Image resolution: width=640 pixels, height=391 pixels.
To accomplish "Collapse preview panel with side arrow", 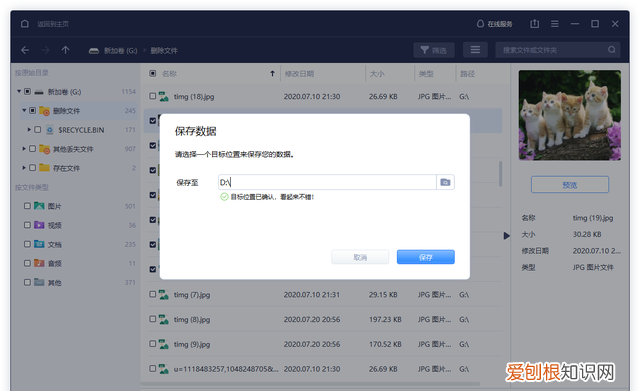I will (x=507, y=235).
